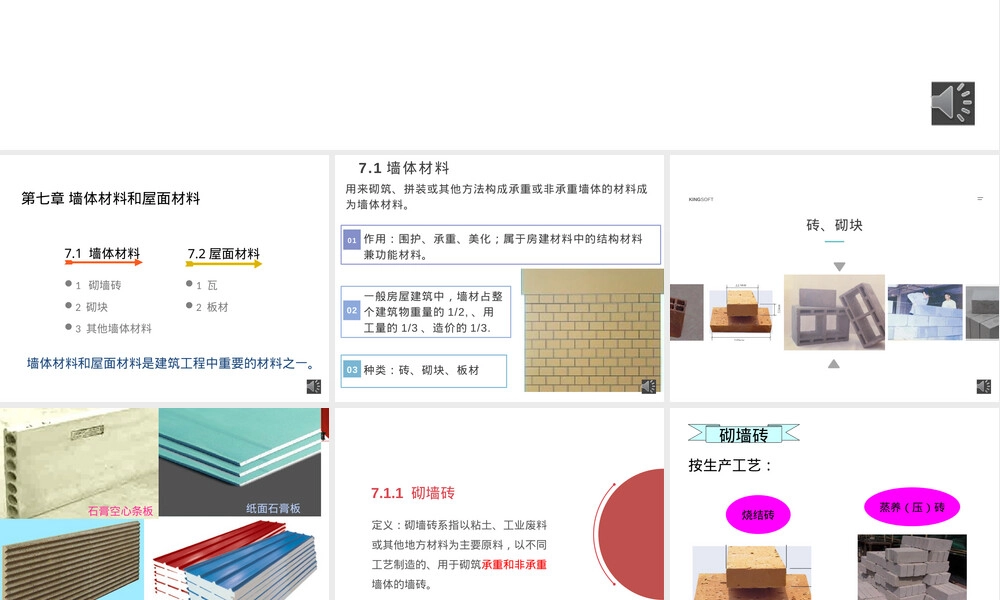Select the 7.1 墙体材料 heading with orange arrow
Viewport: 1000px width, 600px height.
[103, 256]
